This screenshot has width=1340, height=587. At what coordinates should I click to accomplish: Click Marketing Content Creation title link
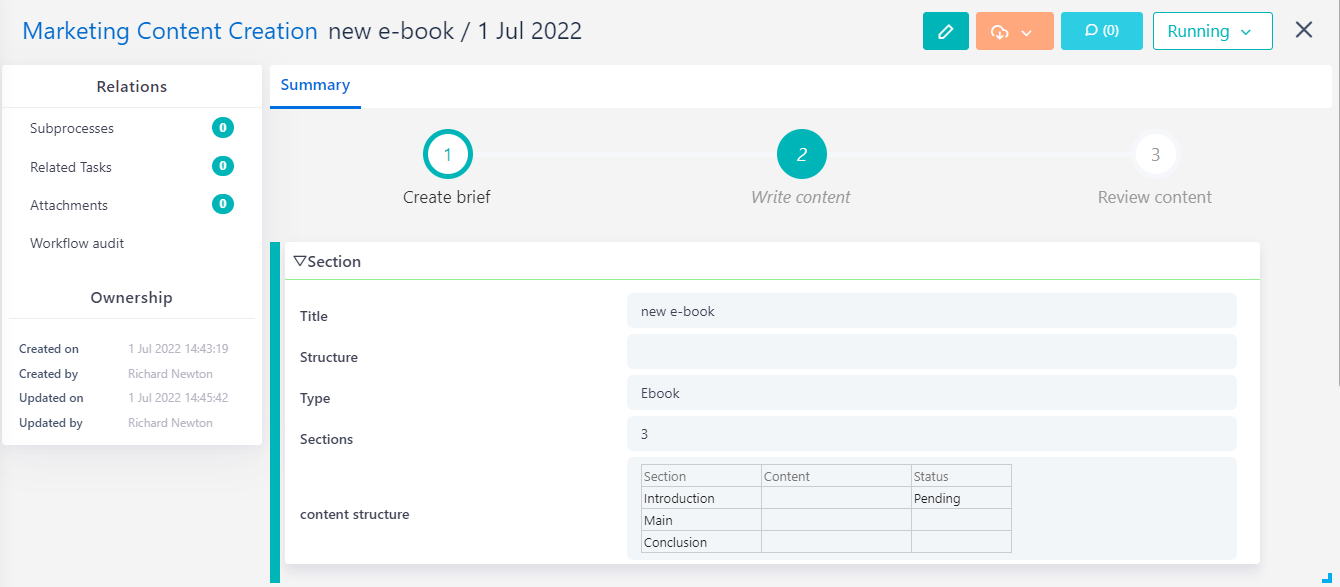[x=170, y=31]
